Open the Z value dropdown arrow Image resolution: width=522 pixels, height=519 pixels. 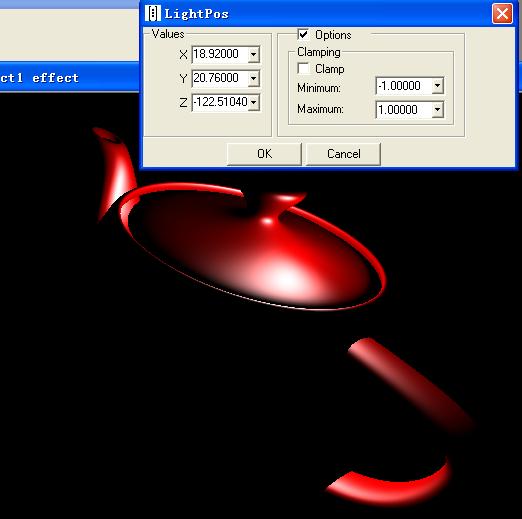coord(254,102)
